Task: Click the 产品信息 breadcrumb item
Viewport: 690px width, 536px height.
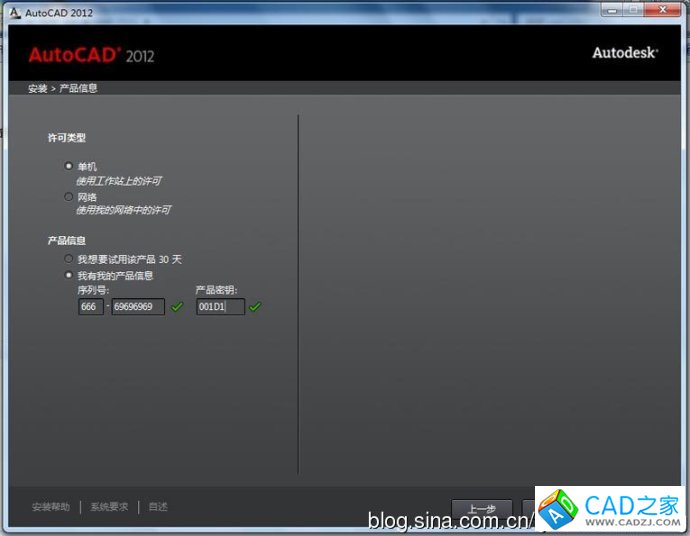Action: [x=78, y=89]
